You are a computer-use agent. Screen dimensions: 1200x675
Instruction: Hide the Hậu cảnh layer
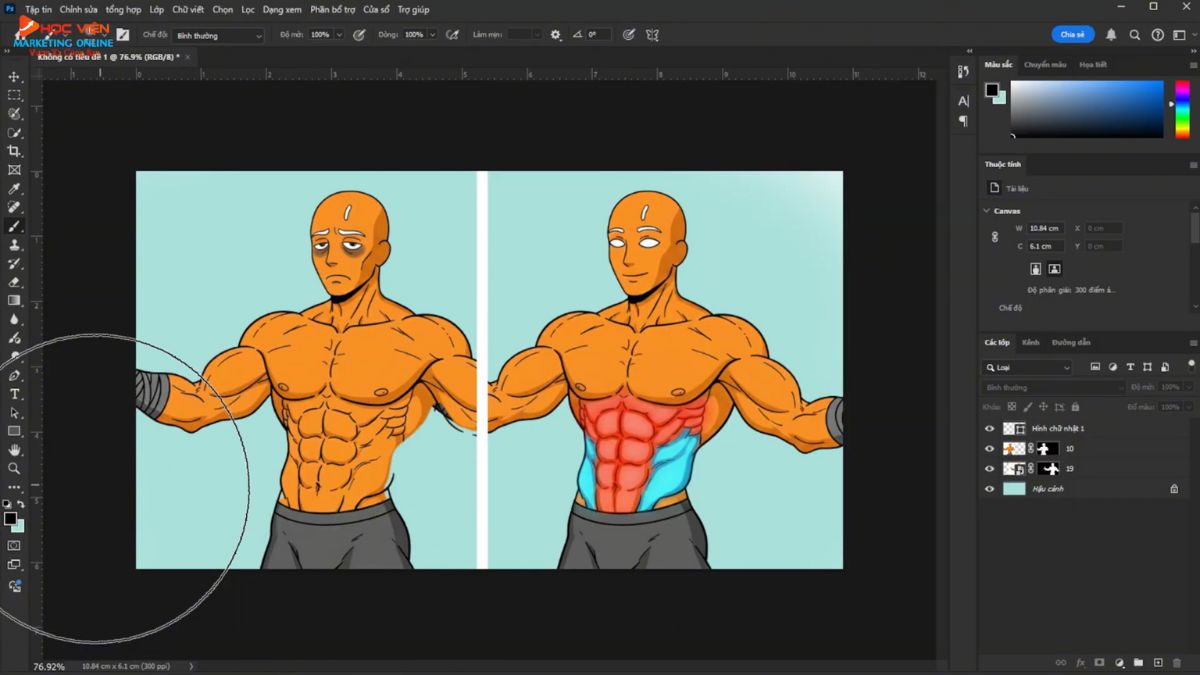990,489
